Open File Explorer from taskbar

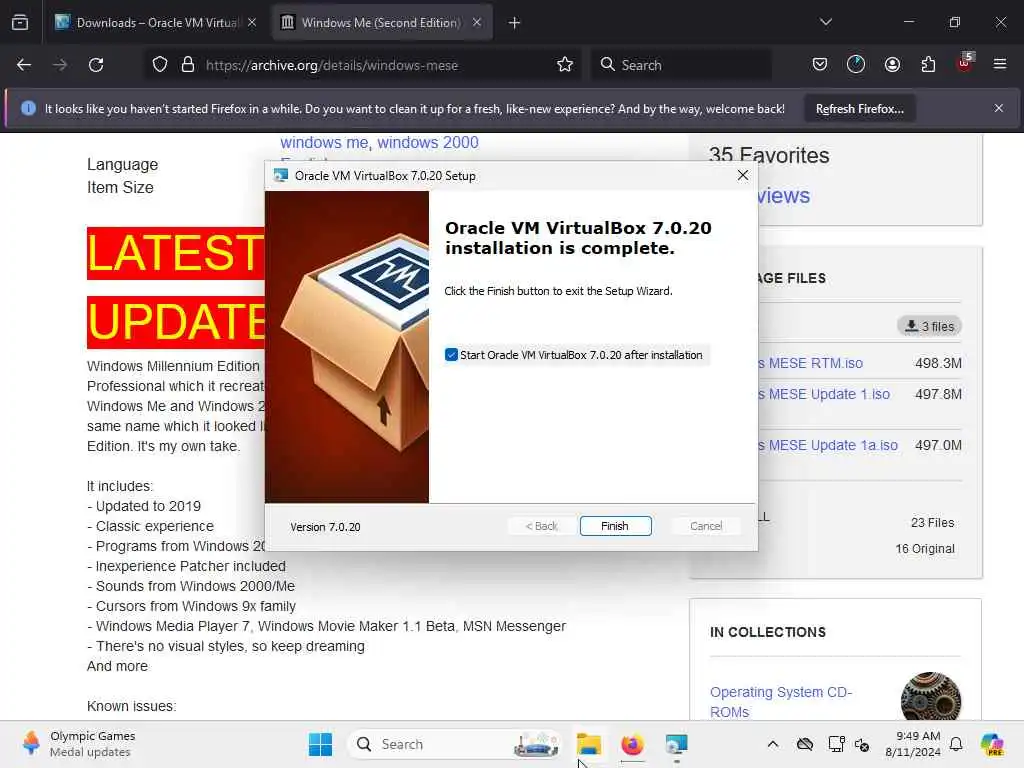click(588, 744)
